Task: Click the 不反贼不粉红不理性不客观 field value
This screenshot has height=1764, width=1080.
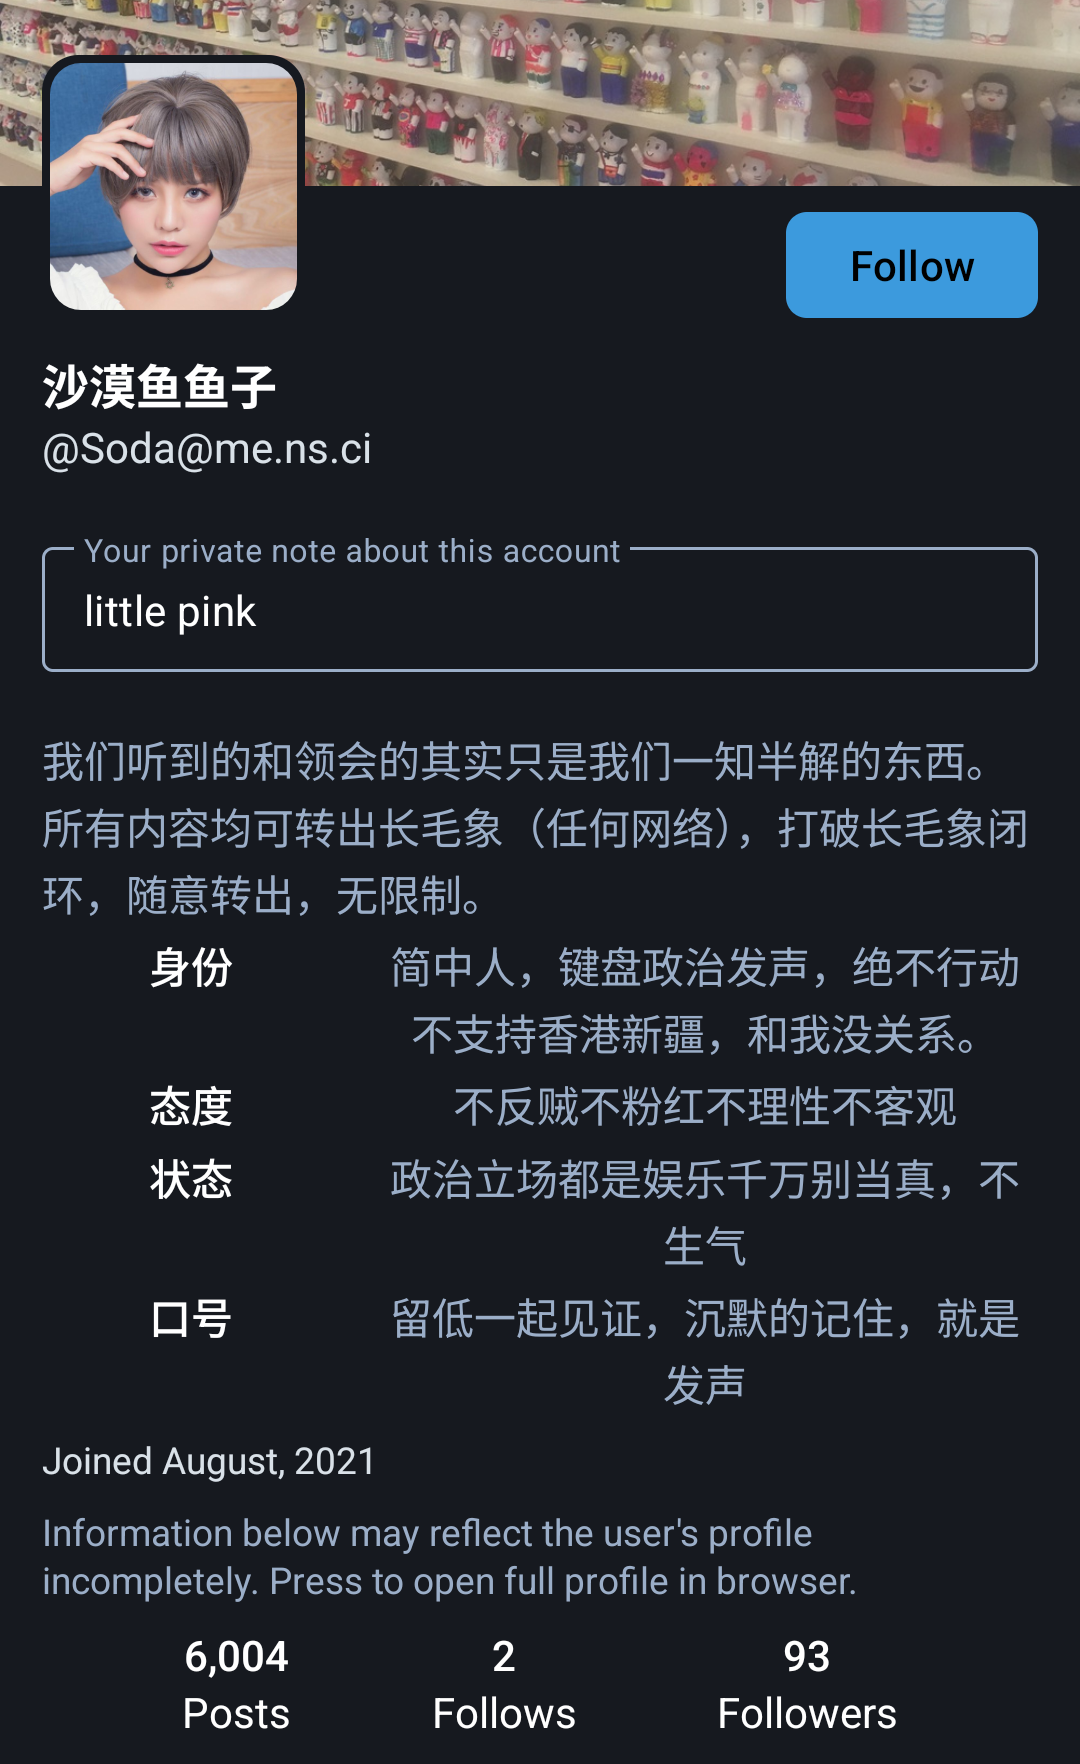Action: [x=705, y=1107]
